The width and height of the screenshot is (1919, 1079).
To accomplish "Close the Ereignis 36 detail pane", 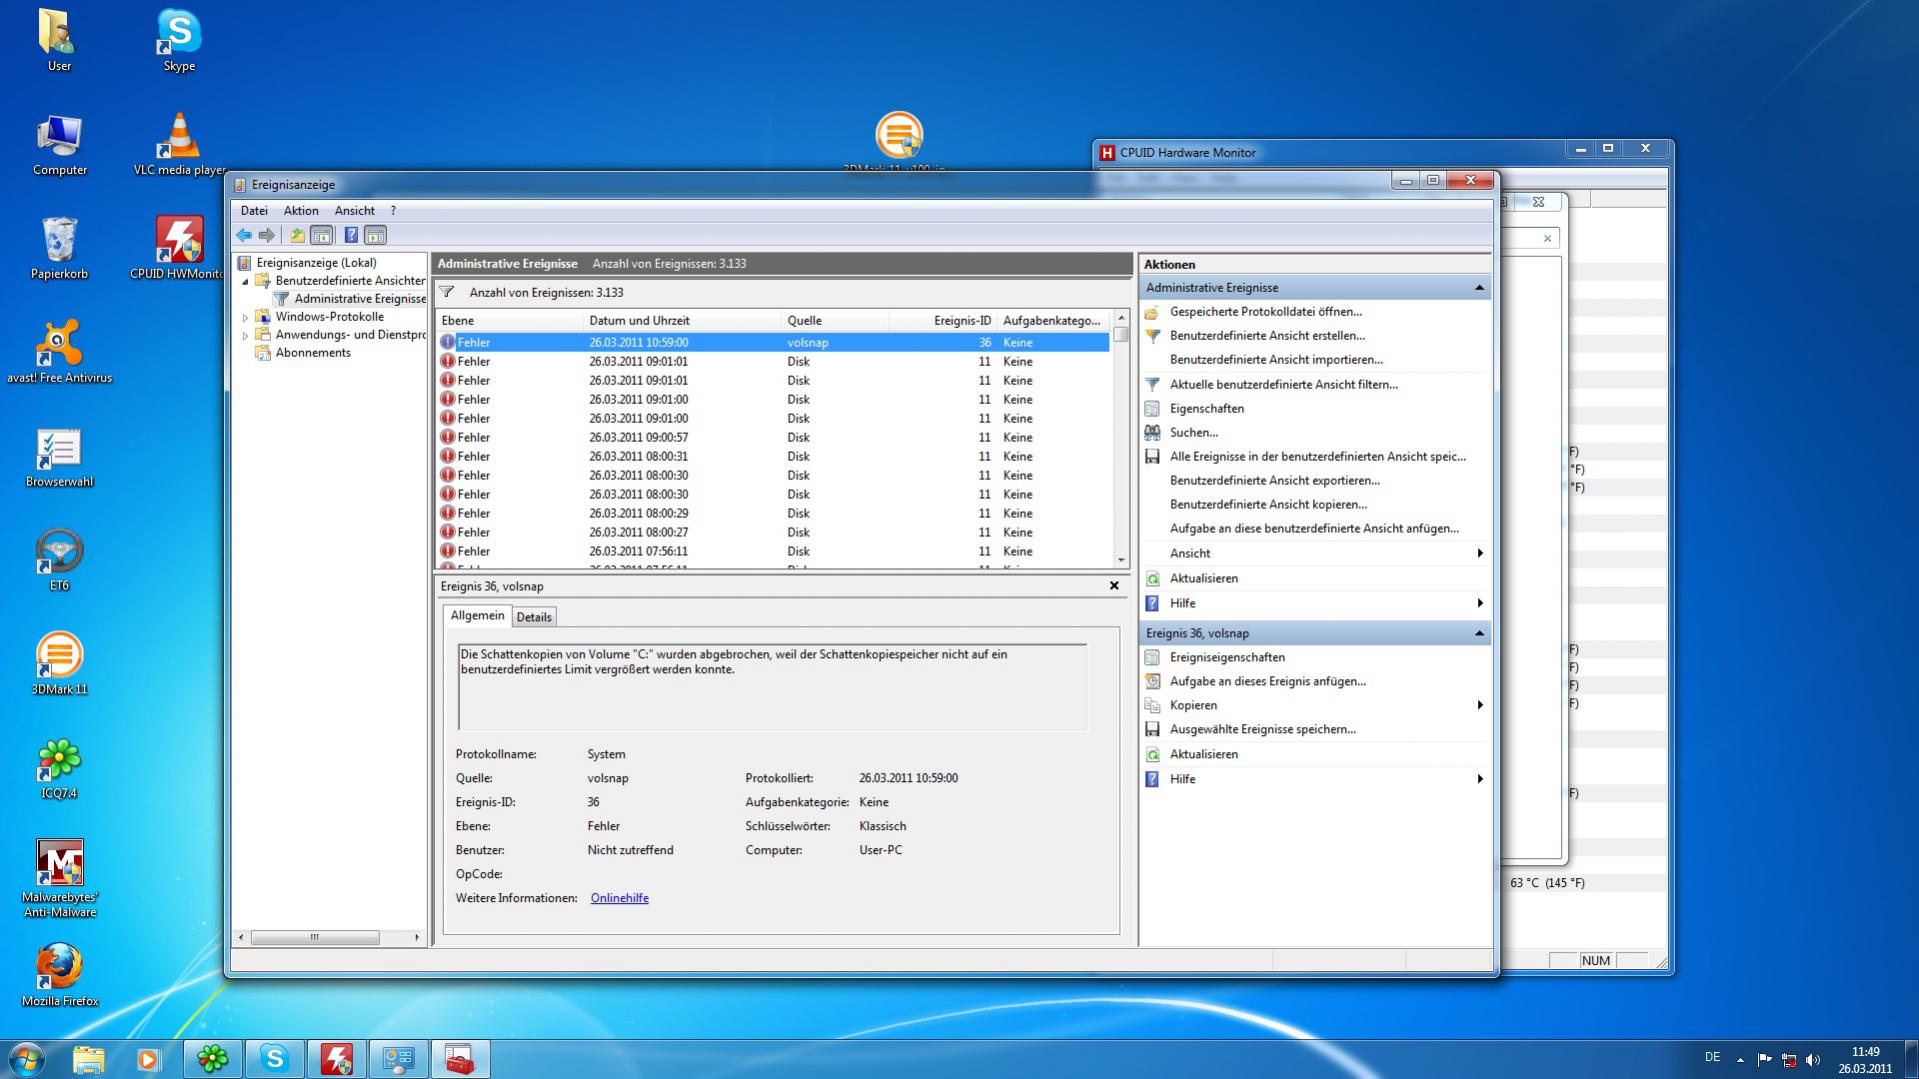I will pos(1114,586).
